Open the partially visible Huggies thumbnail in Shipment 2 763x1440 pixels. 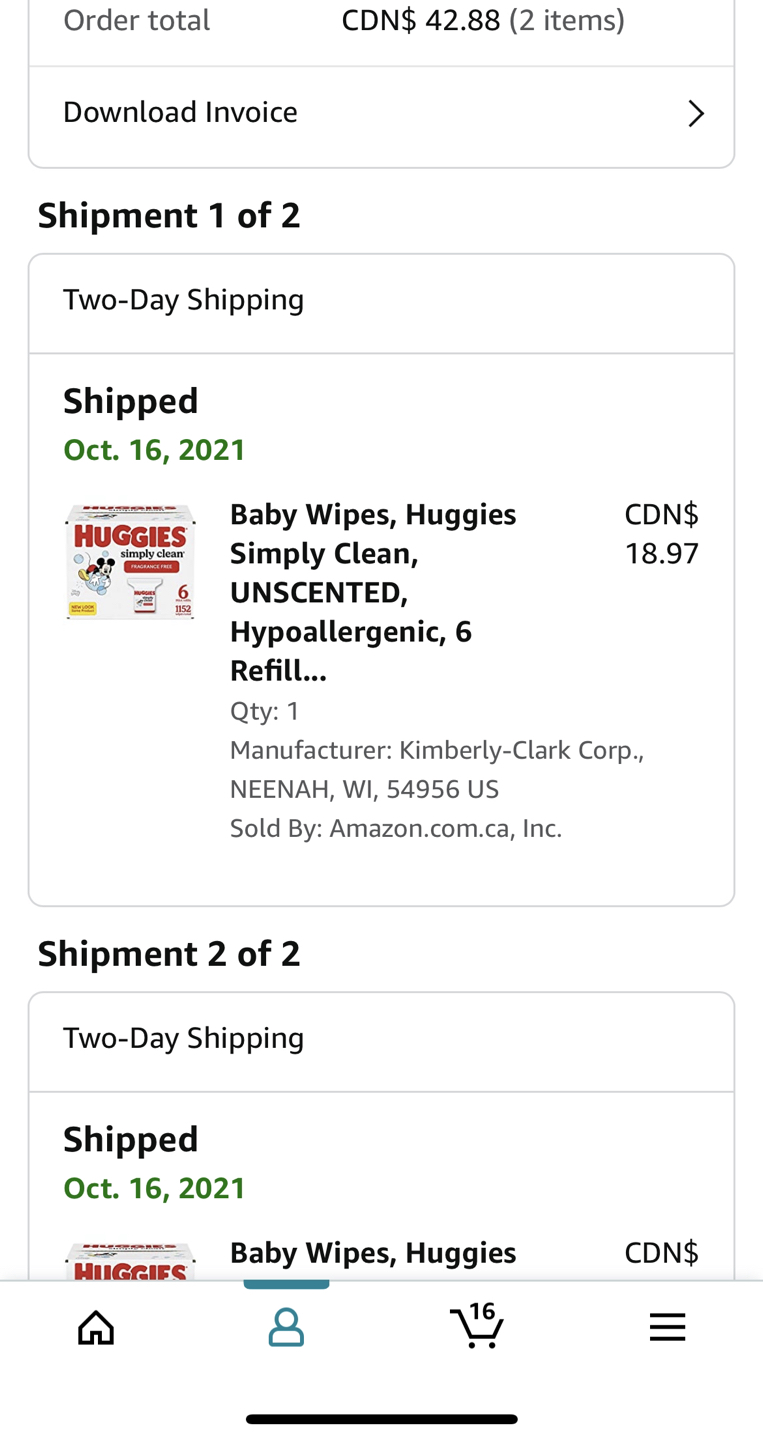pyautogui.click(x=130, y=1261)
